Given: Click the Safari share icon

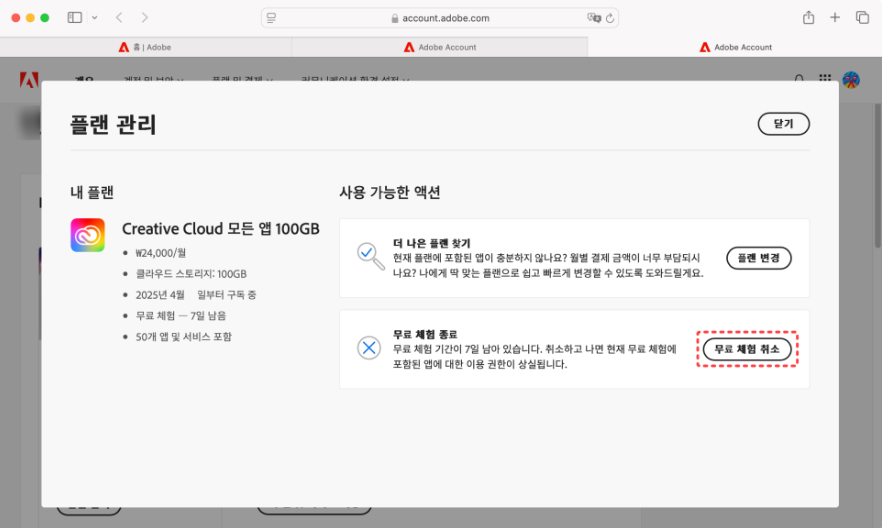Looking at the screenshot, I should pyautogui.click(x=808, y=17).
